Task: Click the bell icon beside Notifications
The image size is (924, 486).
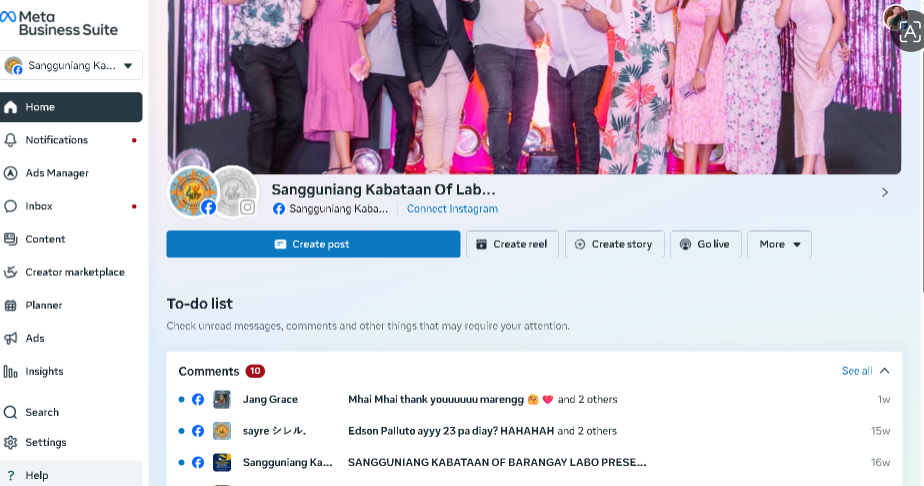Action: [x=11, y=140]
